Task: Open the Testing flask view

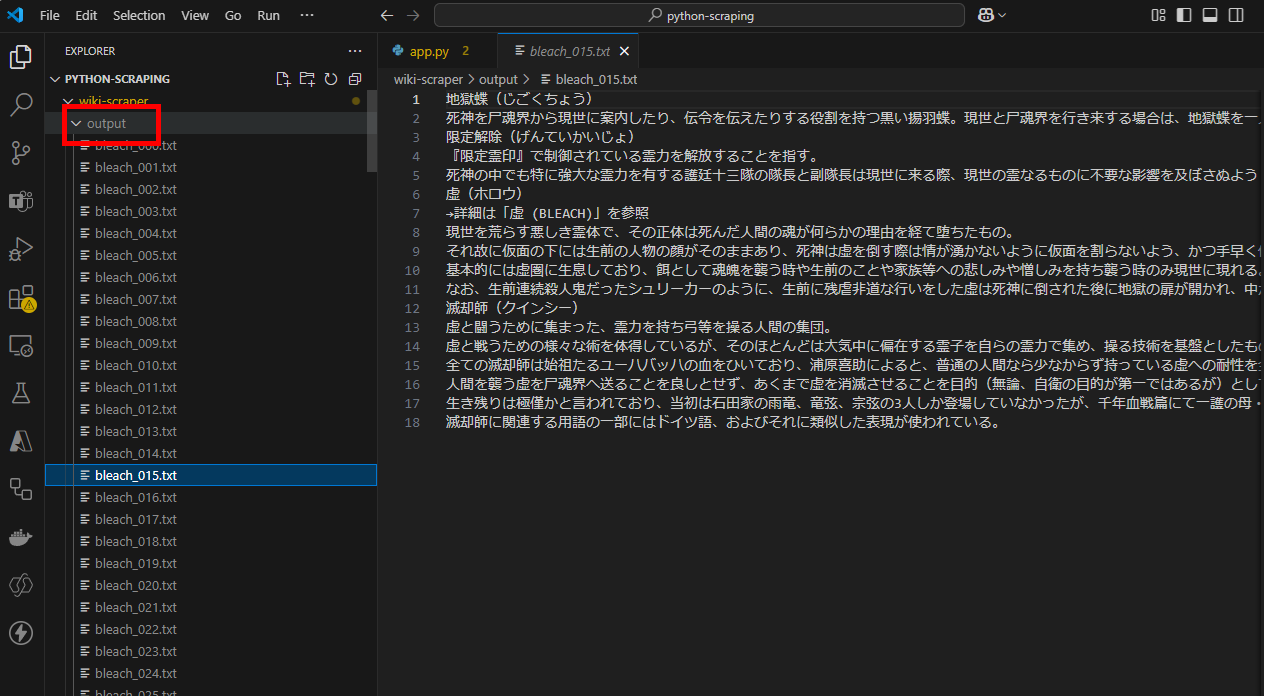Action: [x=21, y=392]
